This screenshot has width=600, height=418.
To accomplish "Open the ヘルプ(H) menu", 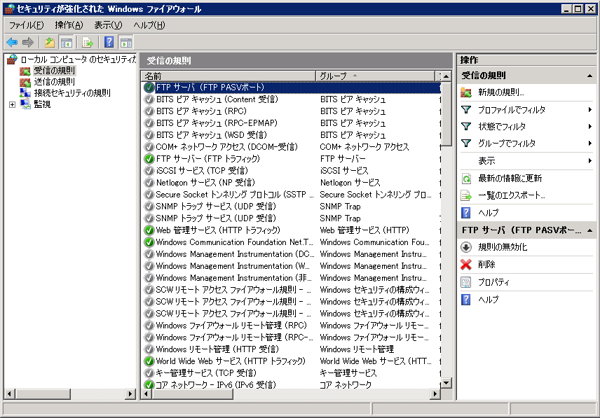I will tap(149, 25).
